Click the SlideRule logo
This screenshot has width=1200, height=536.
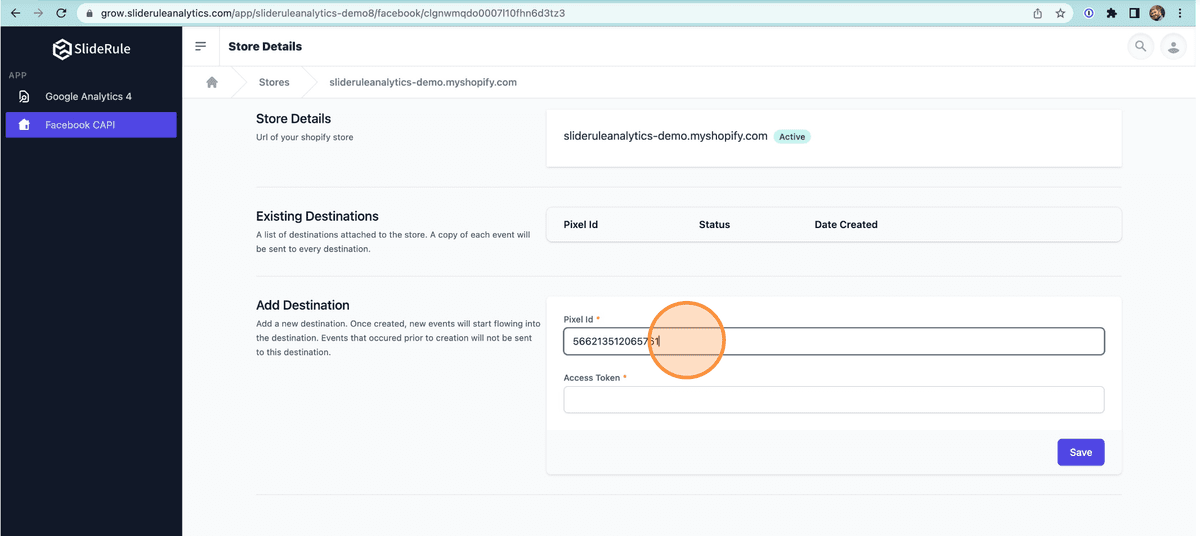(x=91, y=48)
